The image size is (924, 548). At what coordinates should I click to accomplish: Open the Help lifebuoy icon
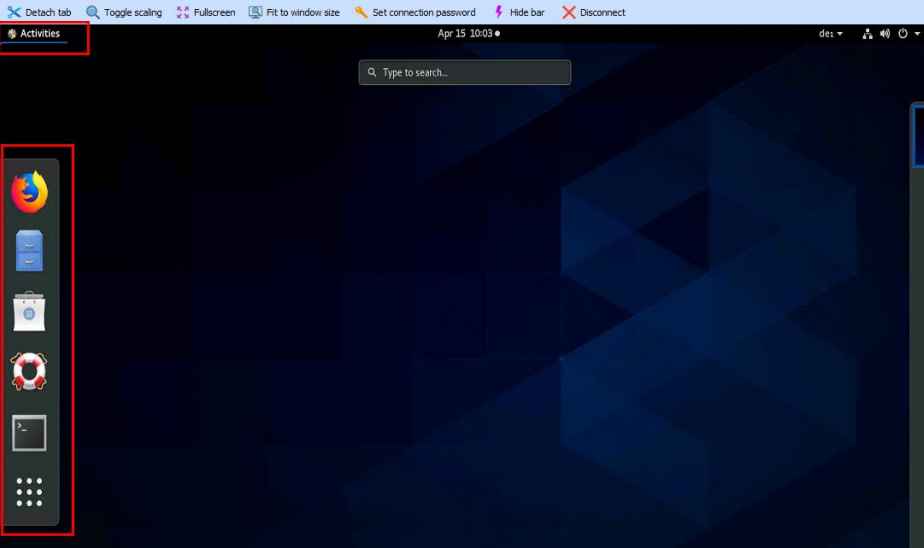tap(29, 372)
